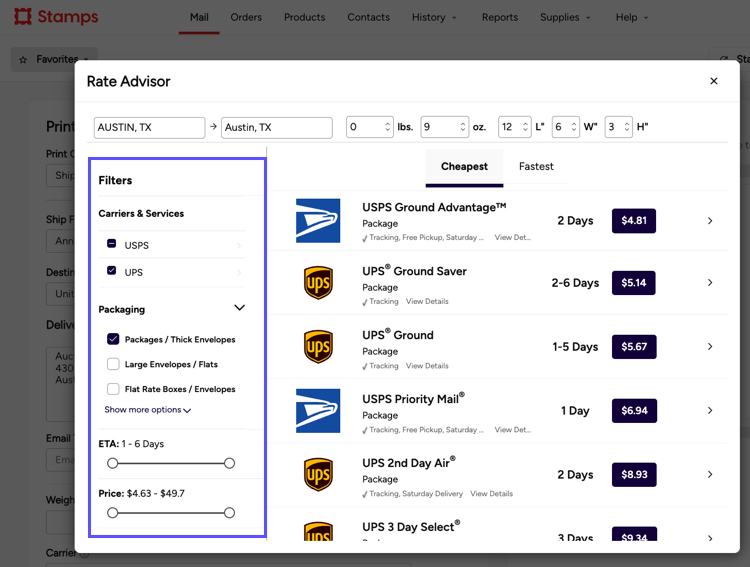Check Flat Rate Boxes / Envelopes
The height and width of the screenshot is (567, 750).
(x=113, y=389)
